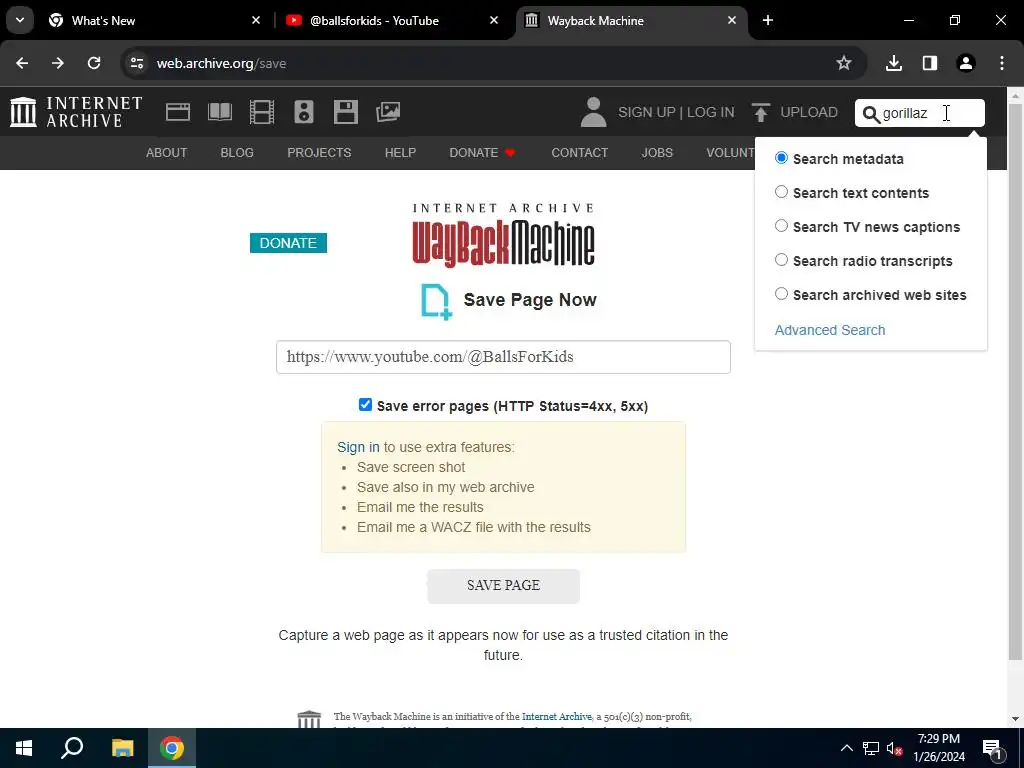Open Windows taskbar search
Image resolution: width=1024 pixels, height=768 pixels.
tap(72, 748)
